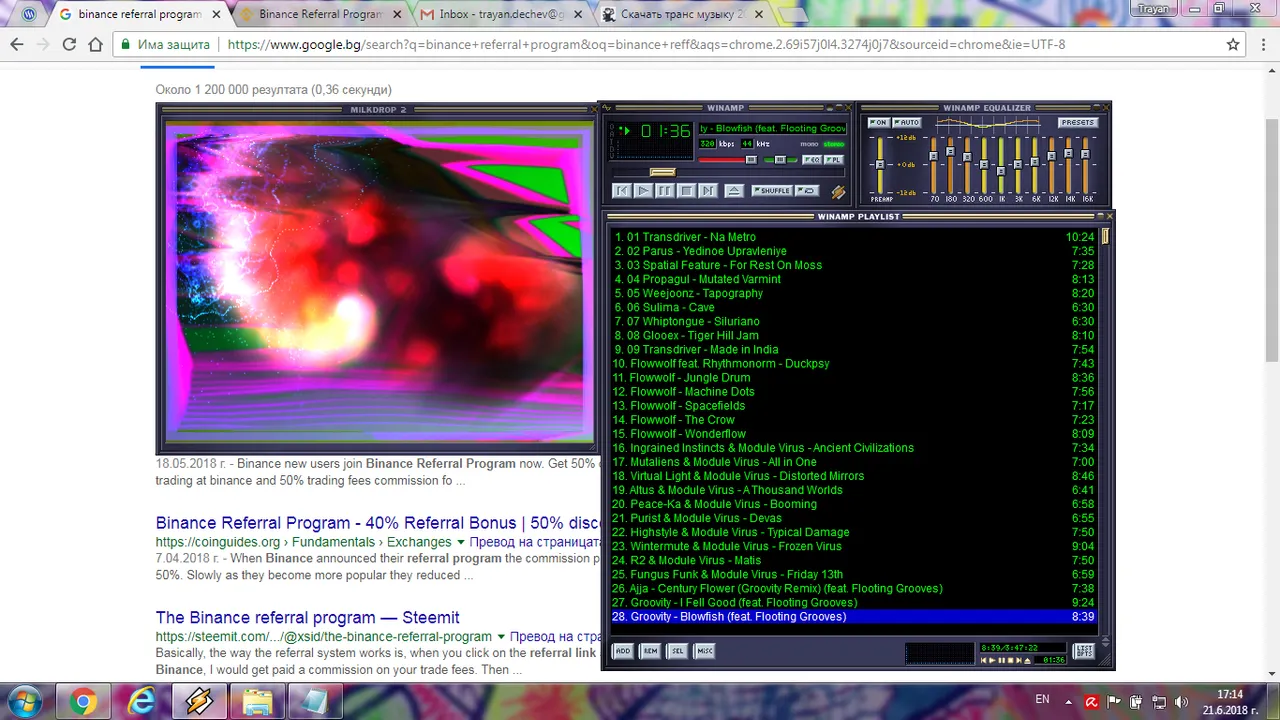Select track 16 Ancient Civilizations
The height and width of the screenshot is (720, 1280).
coord(853,448)
